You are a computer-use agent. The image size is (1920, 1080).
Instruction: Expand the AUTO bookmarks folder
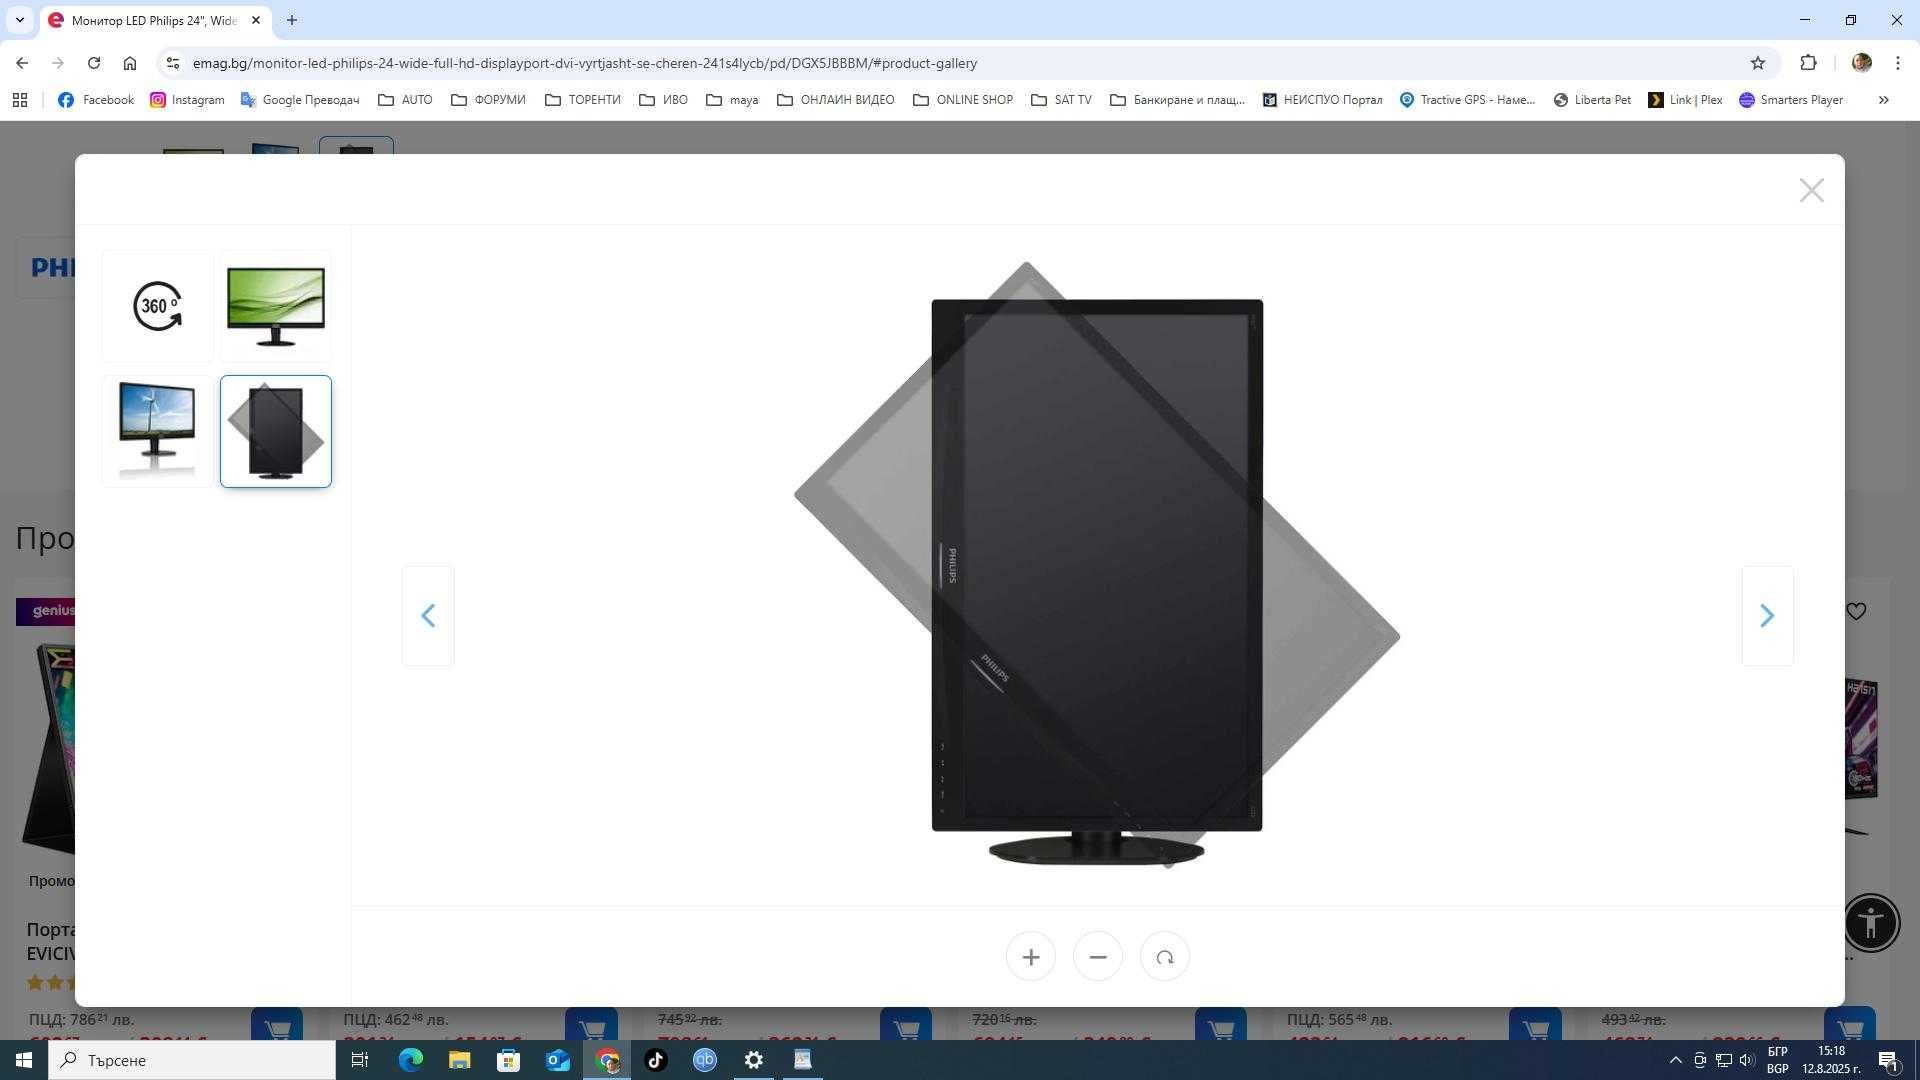(406, 100)
